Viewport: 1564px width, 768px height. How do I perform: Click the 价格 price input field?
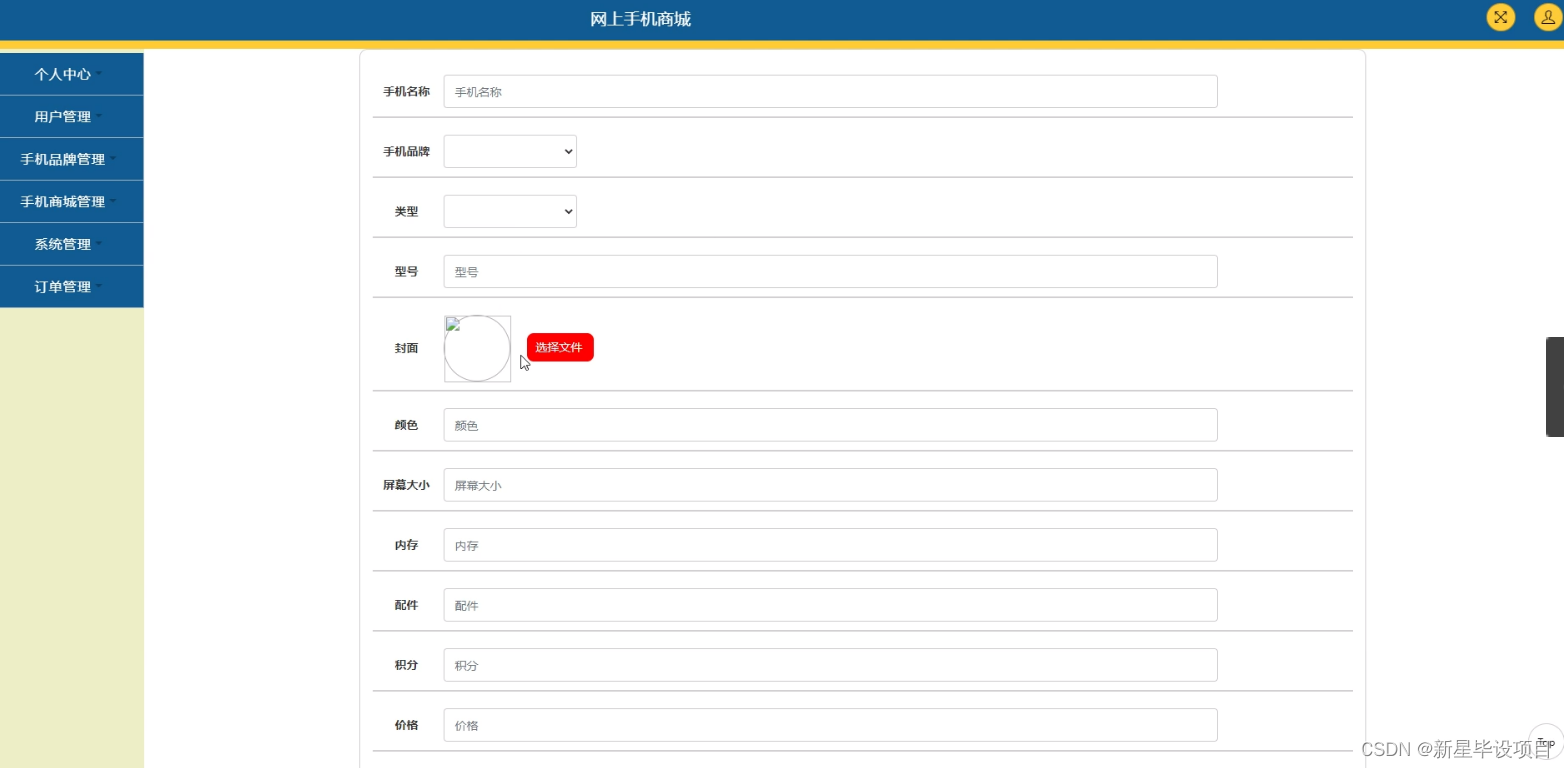click(x=830, y=724)
